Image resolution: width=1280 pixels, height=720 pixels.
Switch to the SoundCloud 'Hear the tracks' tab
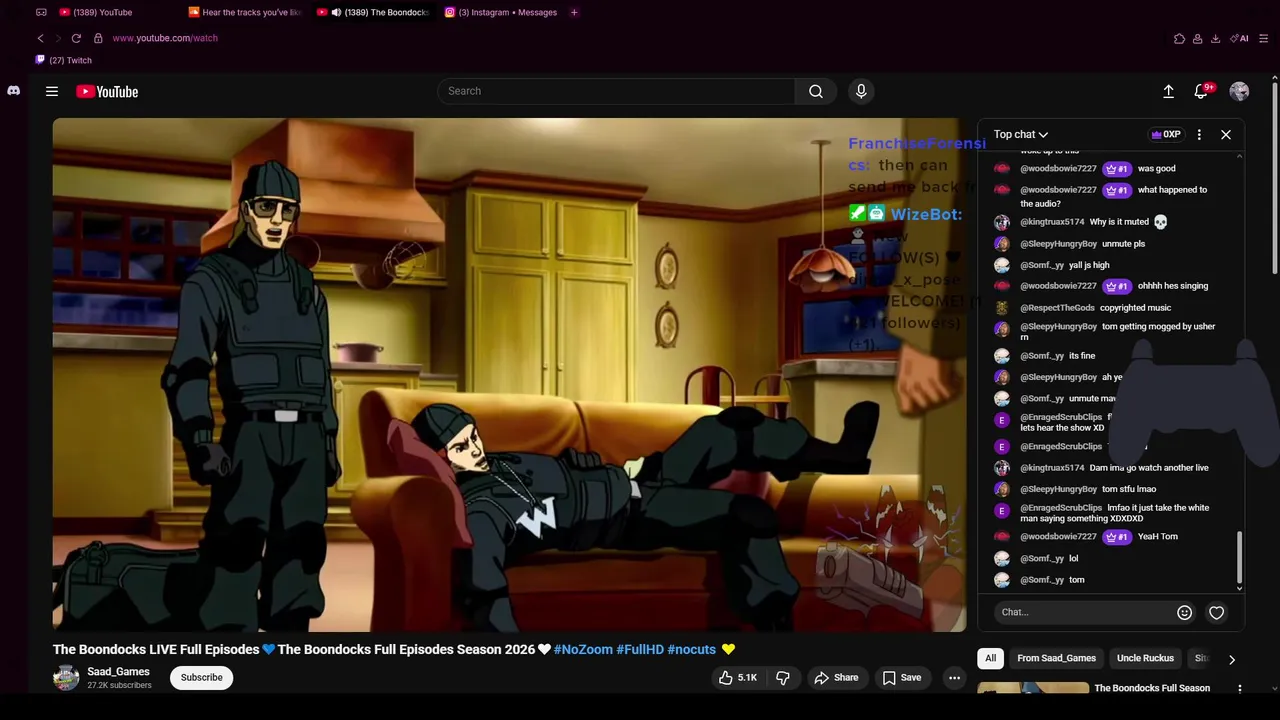click(245, 12)
